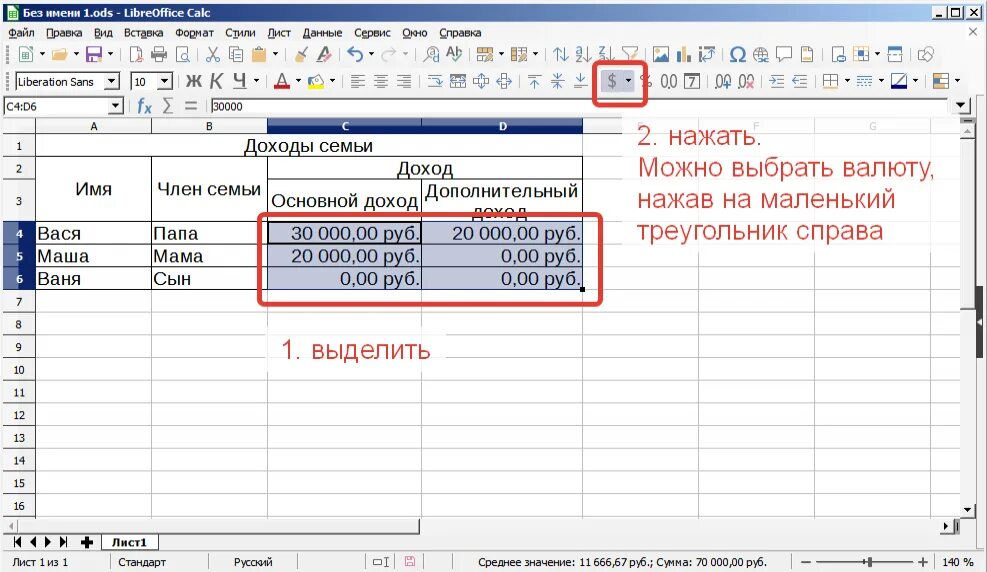The height and width of the screenshot is (572, 987).
Task: Expand Name Box C4:D6 dropdown
Action: (115, 106)
